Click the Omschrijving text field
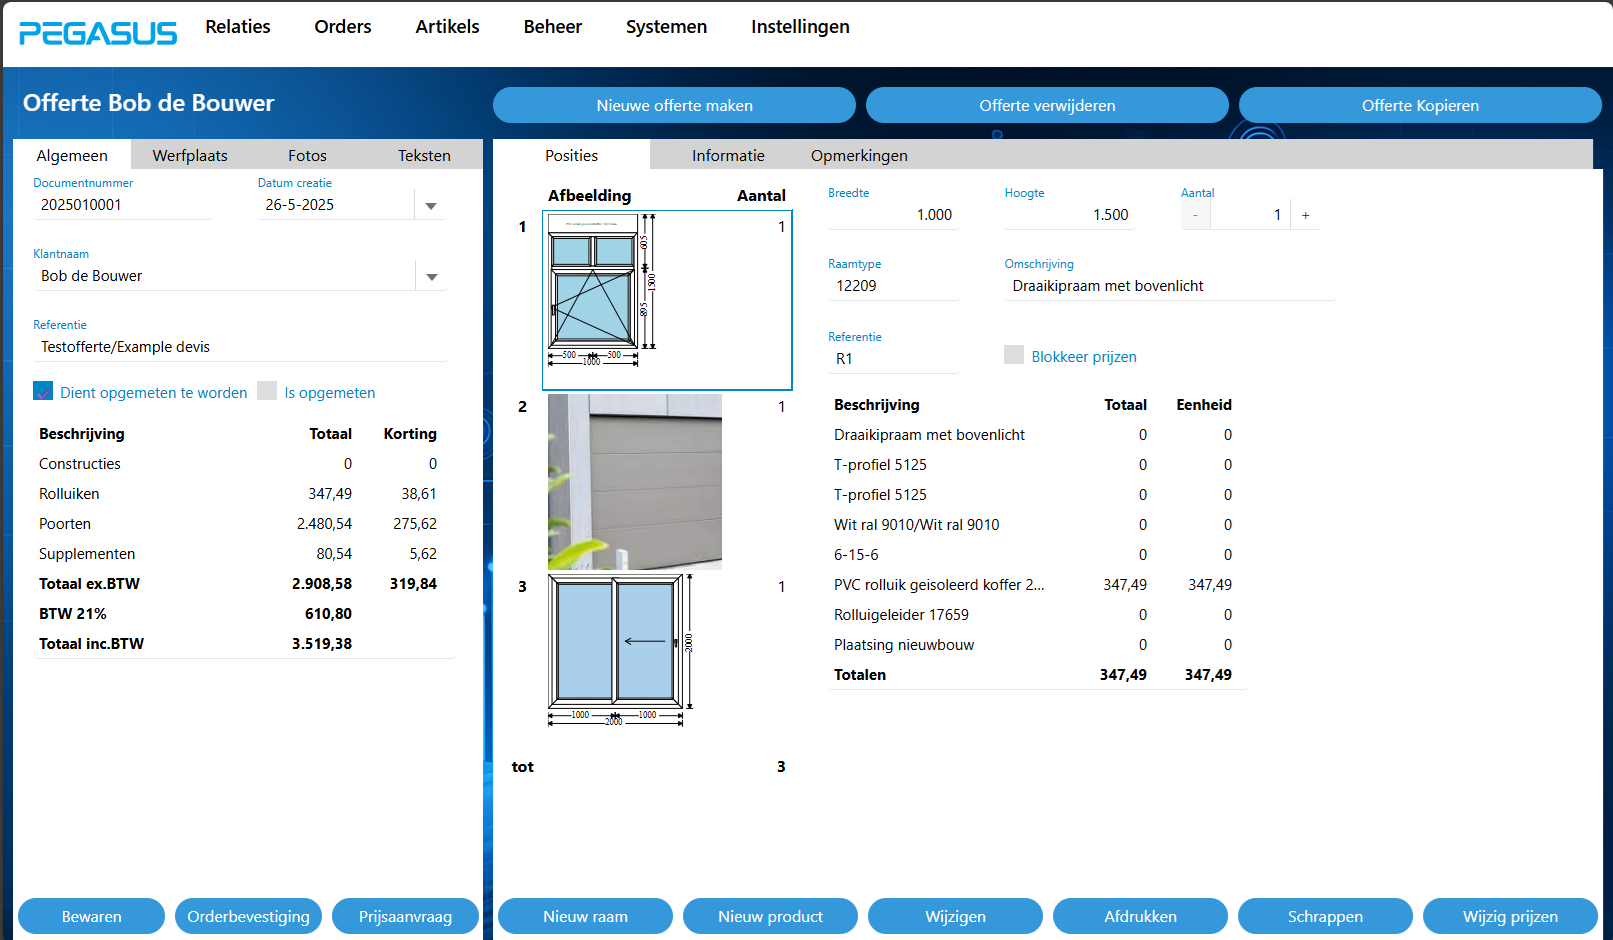 point(1167,286)
